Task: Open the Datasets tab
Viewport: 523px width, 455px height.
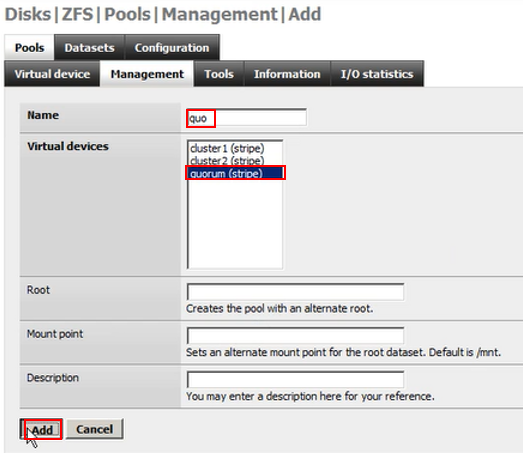Action: coord(89,47)
